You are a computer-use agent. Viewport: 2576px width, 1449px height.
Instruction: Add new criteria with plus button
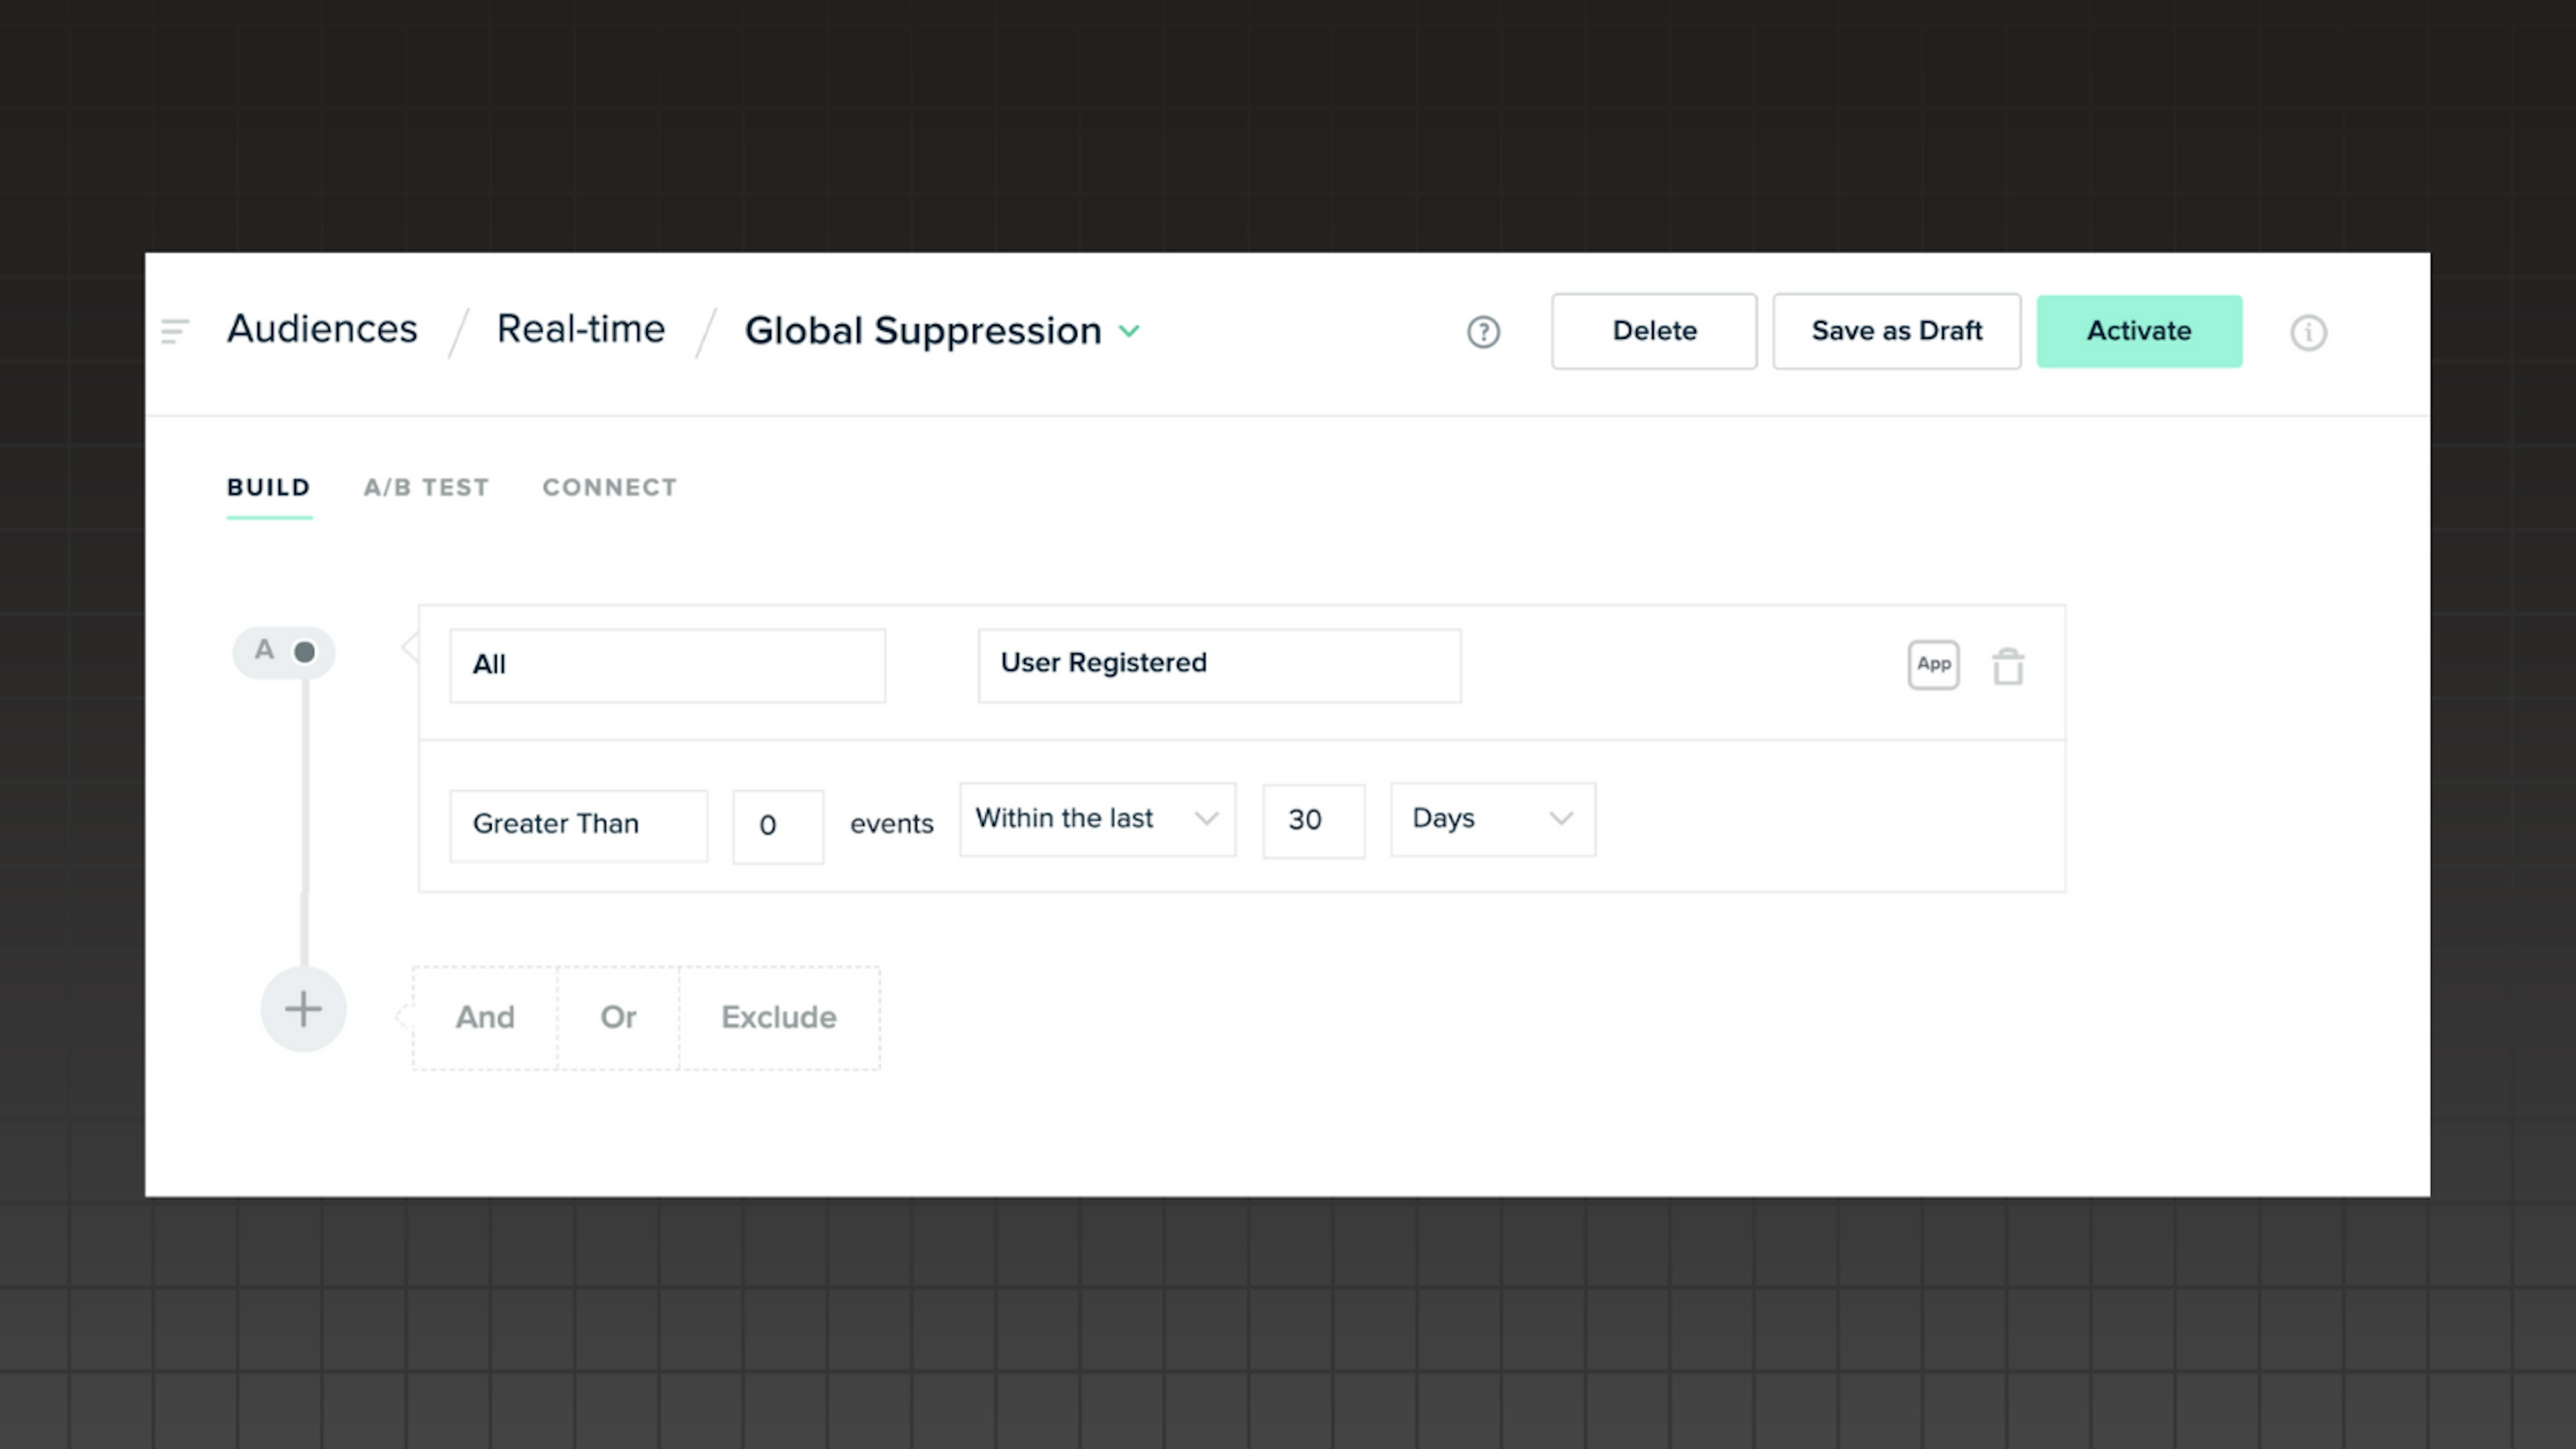(x=303, y=1009)
